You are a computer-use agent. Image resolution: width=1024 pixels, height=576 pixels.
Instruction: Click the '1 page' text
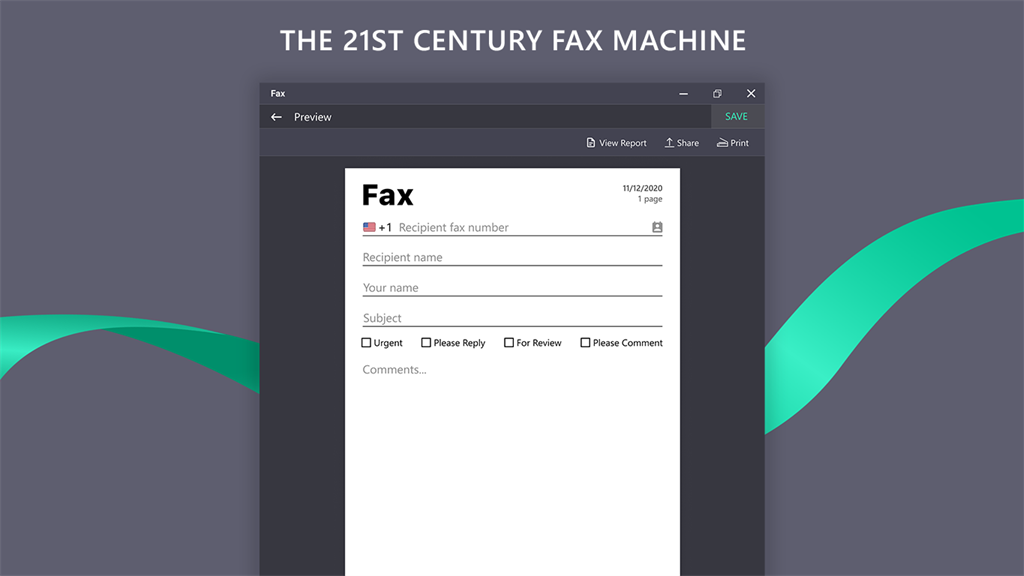pyautogui.click(x=650, y=199)
